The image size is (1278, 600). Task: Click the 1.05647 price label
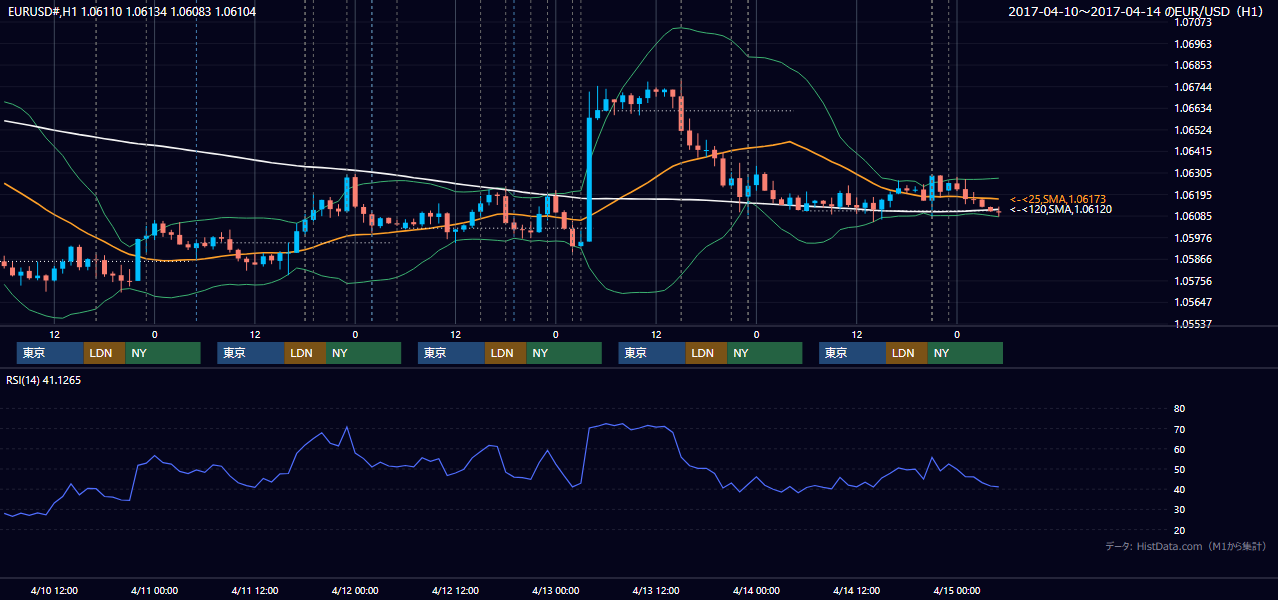1193,302
